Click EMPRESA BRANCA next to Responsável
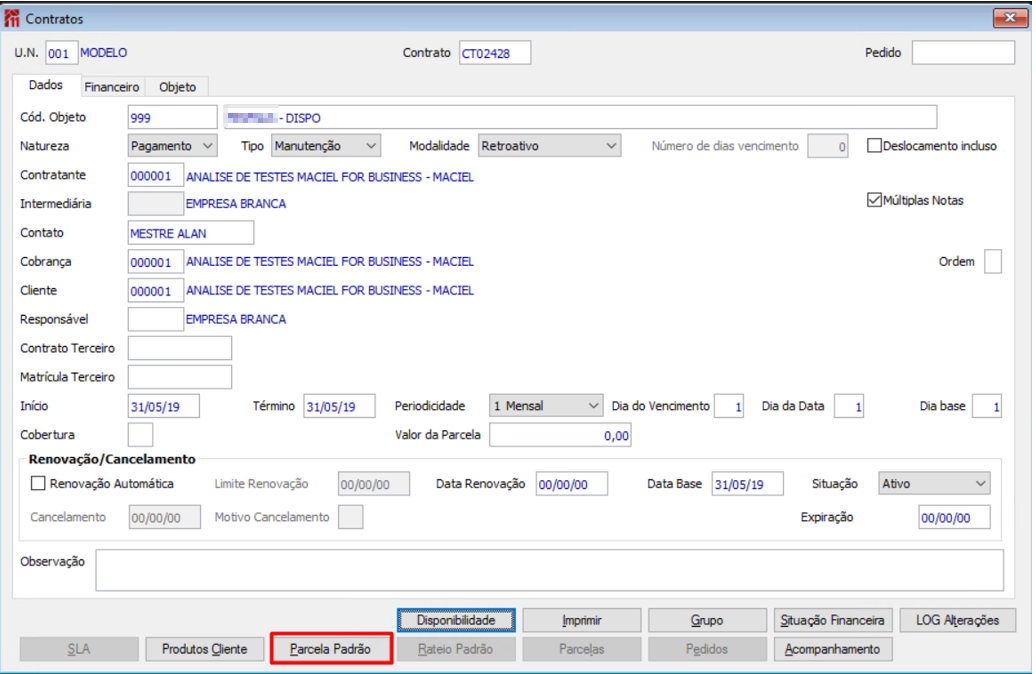 click(236, 319)
